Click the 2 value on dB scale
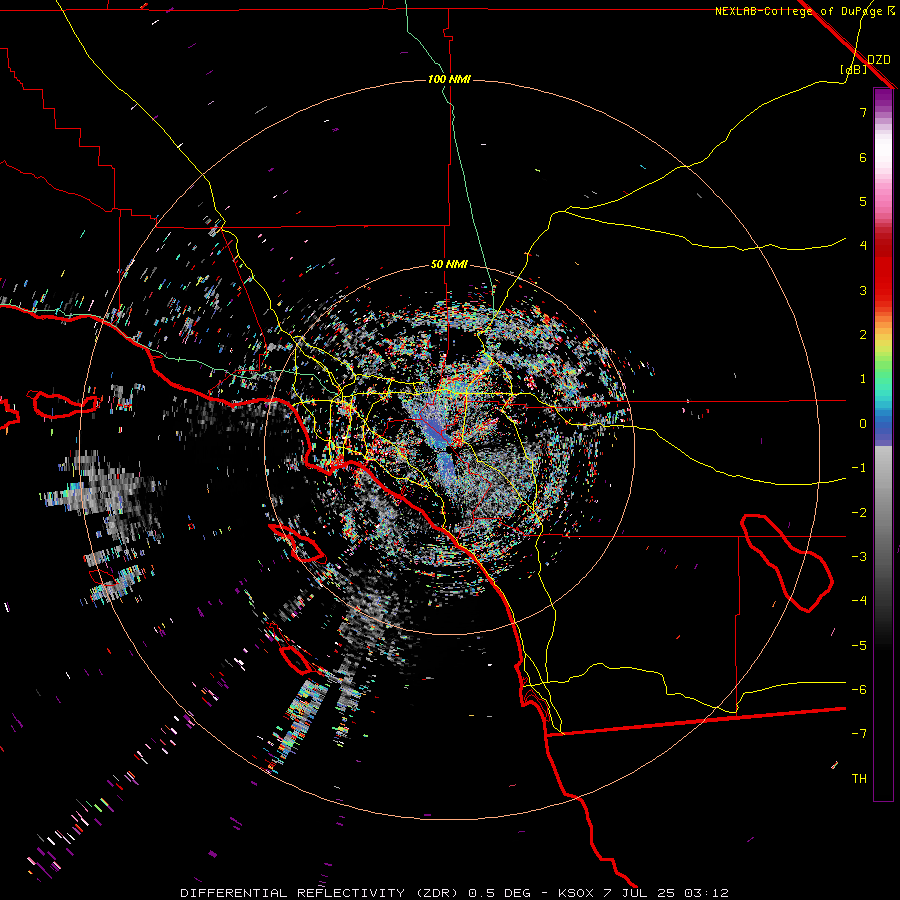This screenshot has width=900, height=900. coord(863,335)
